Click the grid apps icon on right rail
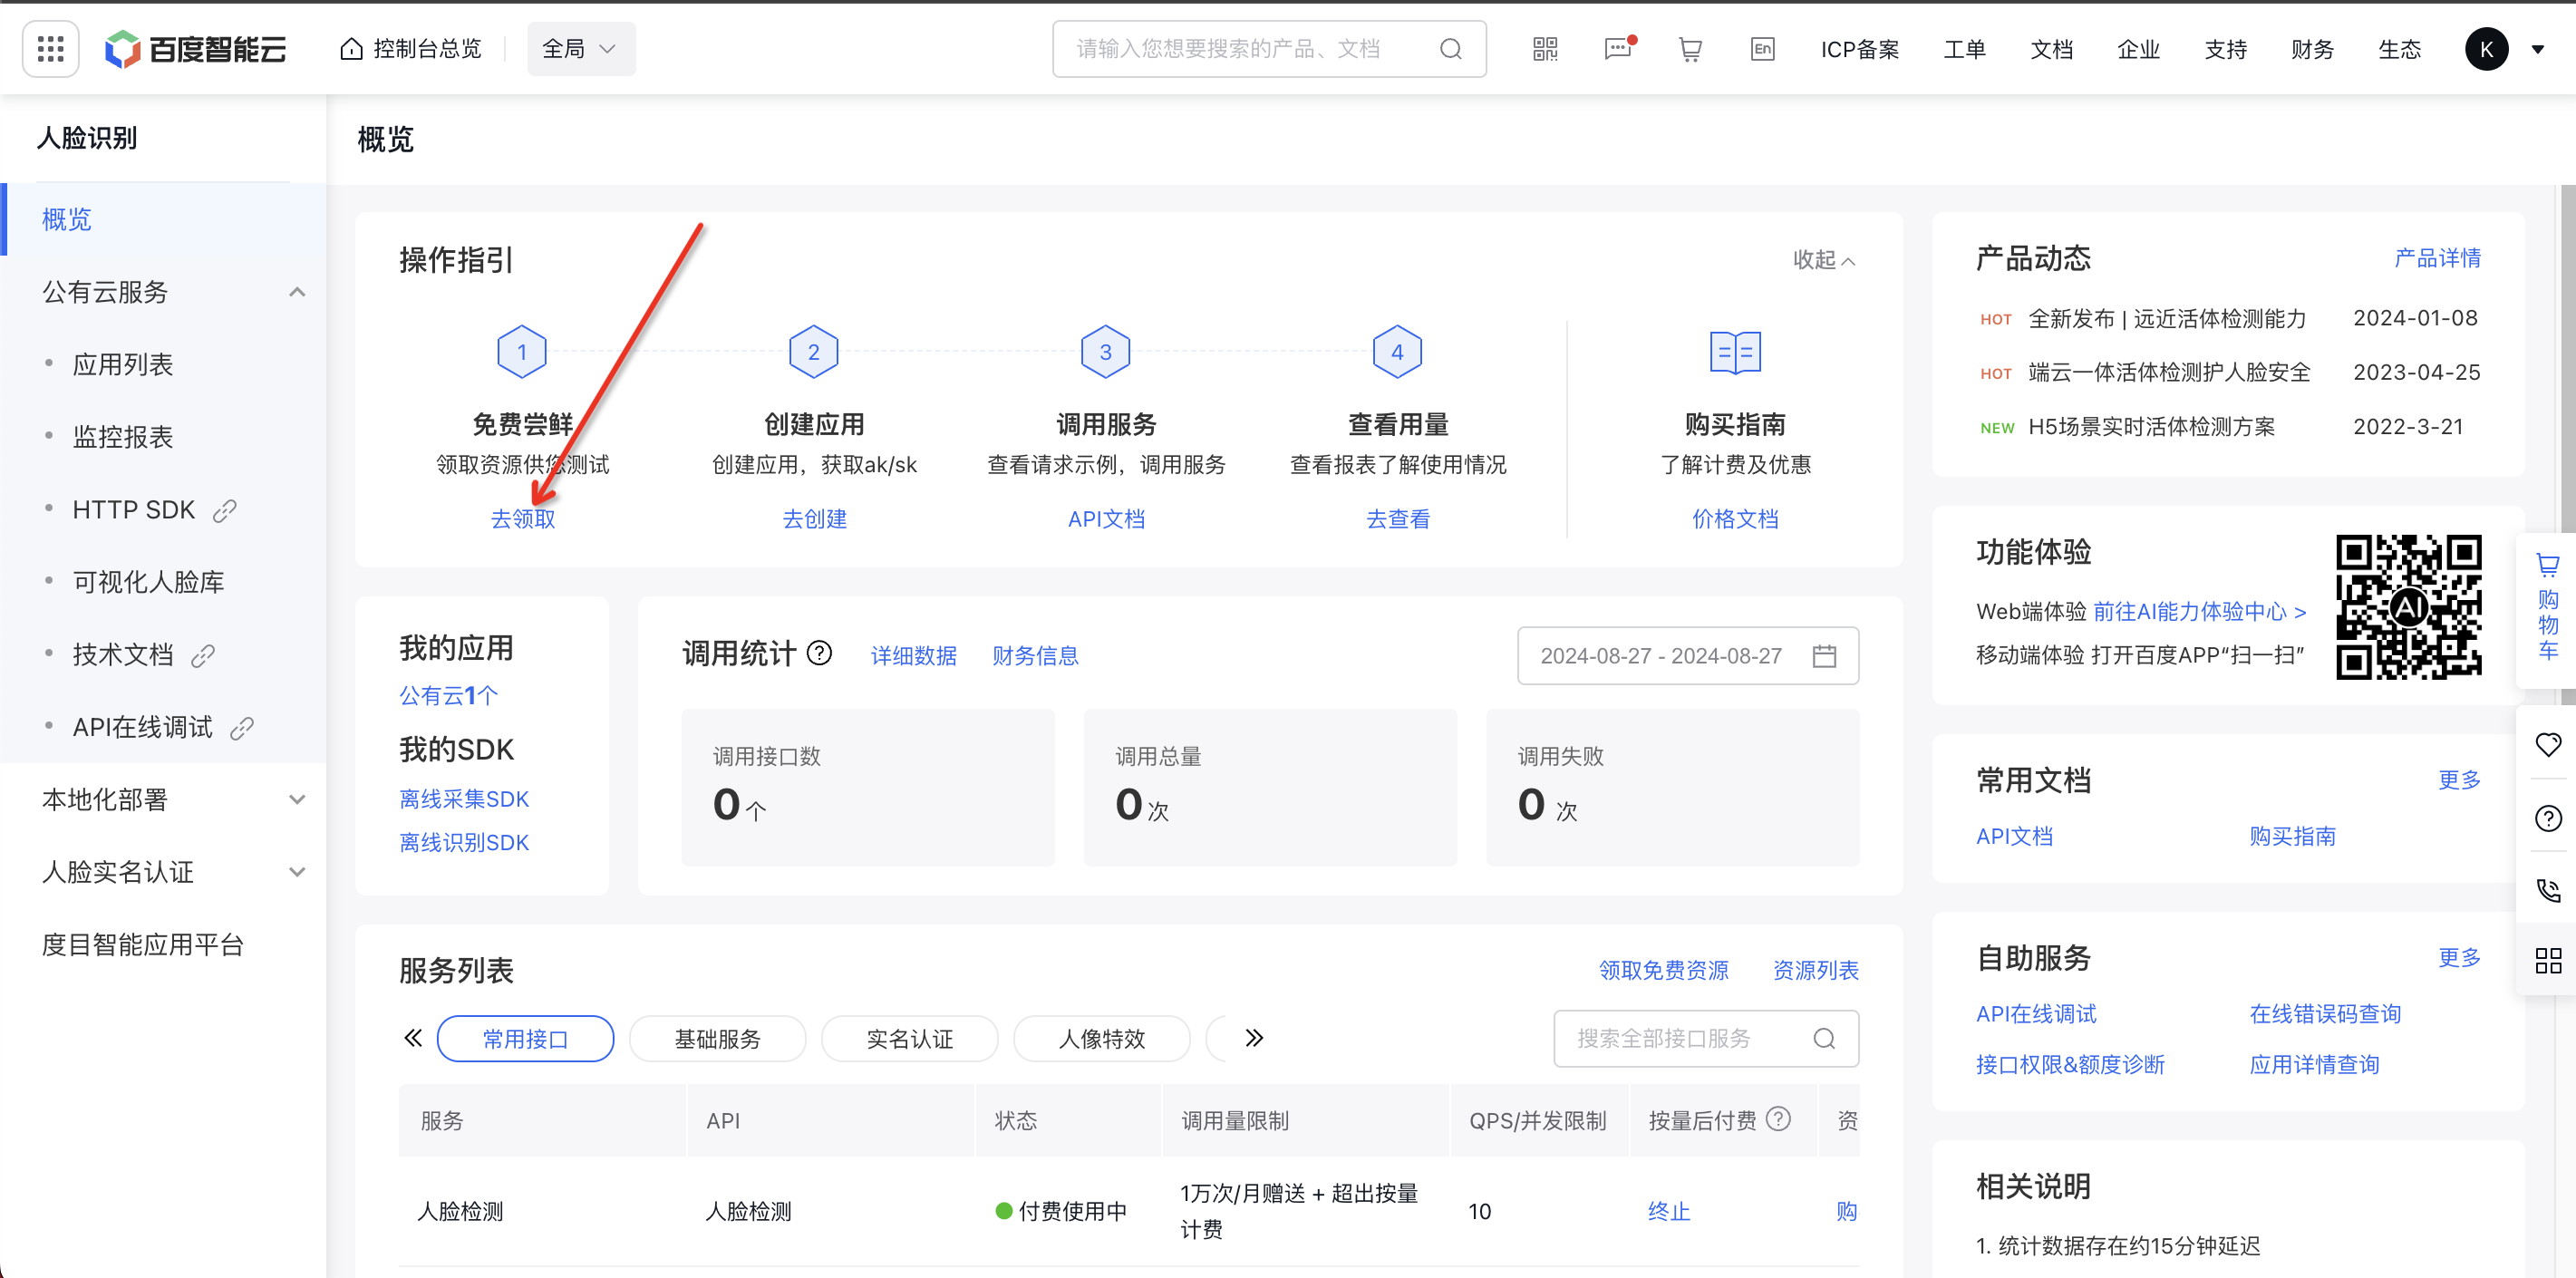 (x=2548, y=961)
